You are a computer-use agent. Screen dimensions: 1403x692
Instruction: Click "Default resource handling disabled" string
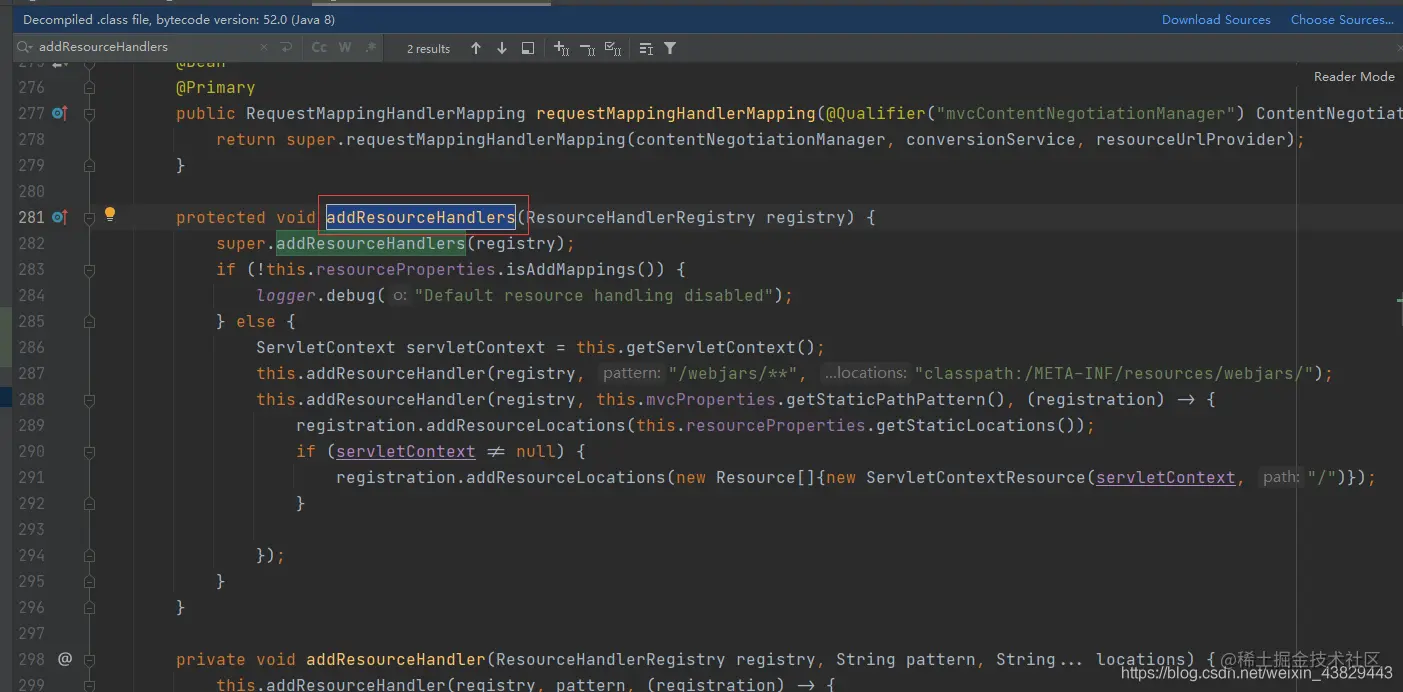coord(595,295)
